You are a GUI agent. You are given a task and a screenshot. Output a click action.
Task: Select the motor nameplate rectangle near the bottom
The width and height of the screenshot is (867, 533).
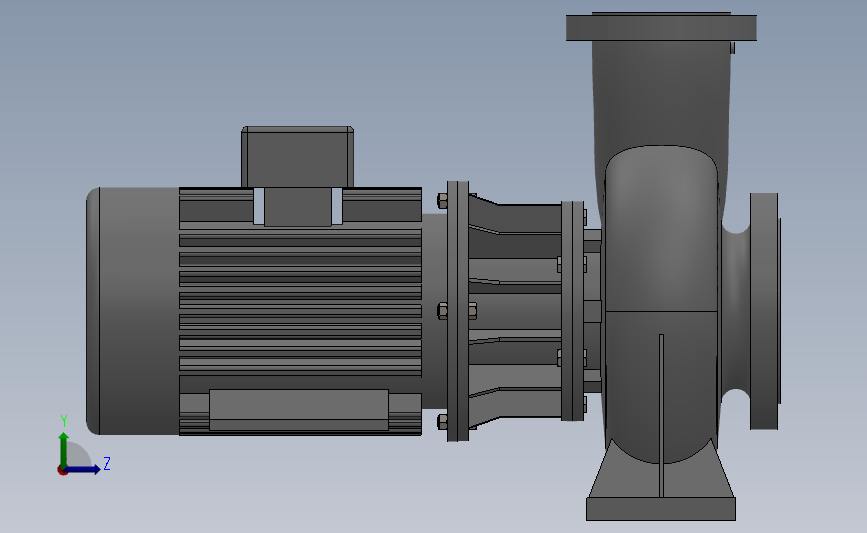pyautogui.click(x=299, y=410)
